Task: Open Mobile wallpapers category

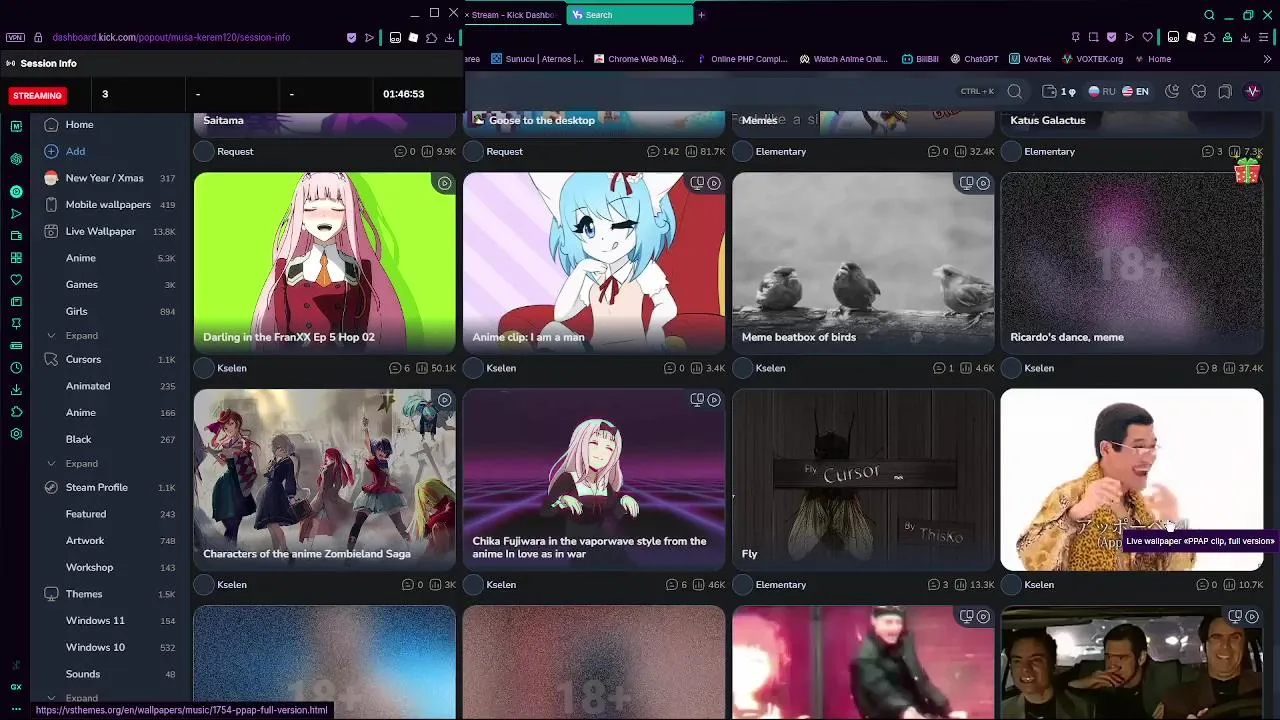Action: tap(108, 205)
